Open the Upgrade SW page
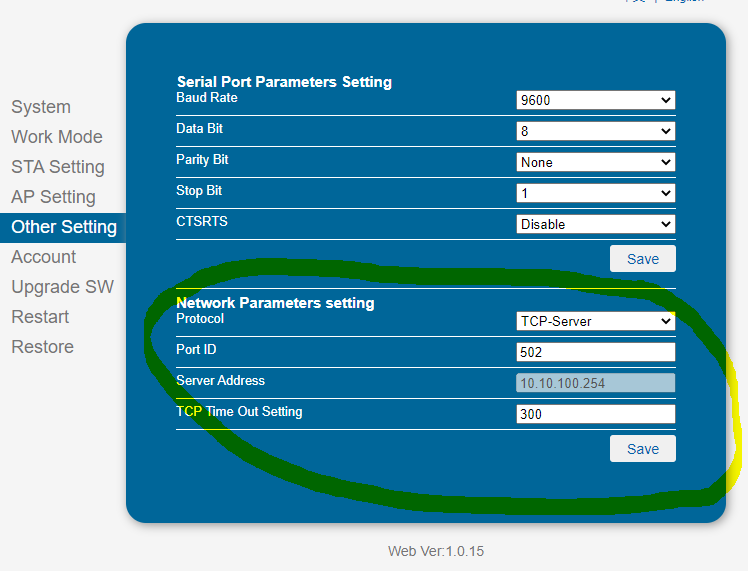 click(x=62, y=287)
